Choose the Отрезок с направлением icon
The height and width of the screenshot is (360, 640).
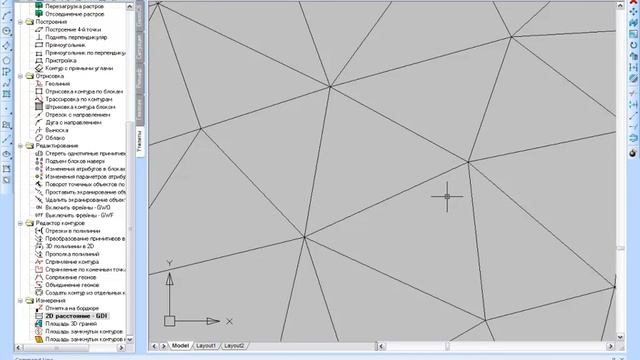tap(39, 115)
